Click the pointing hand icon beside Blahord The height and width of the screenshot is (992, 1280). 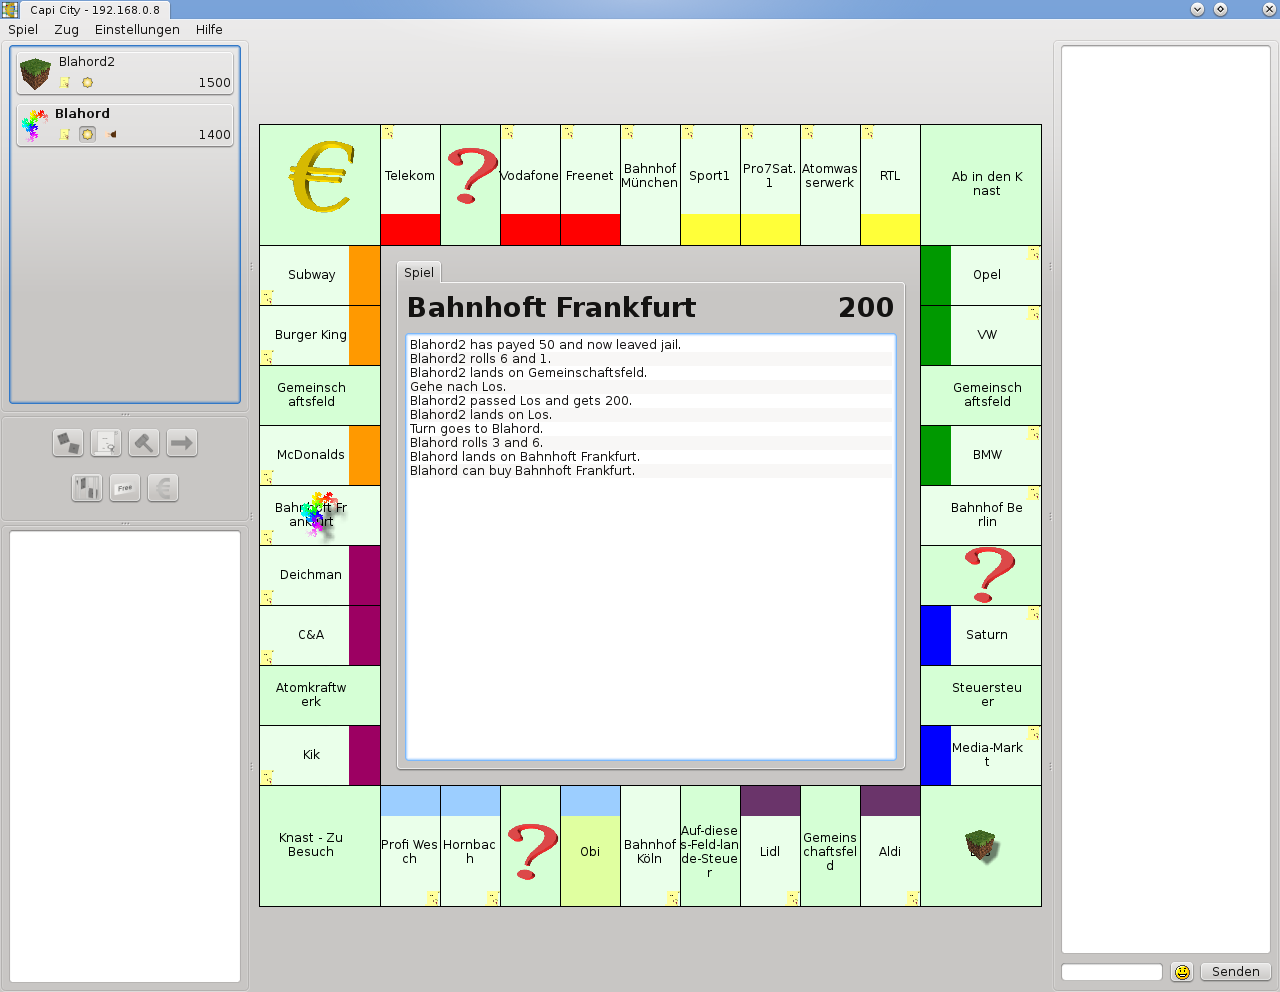(111, 134)
